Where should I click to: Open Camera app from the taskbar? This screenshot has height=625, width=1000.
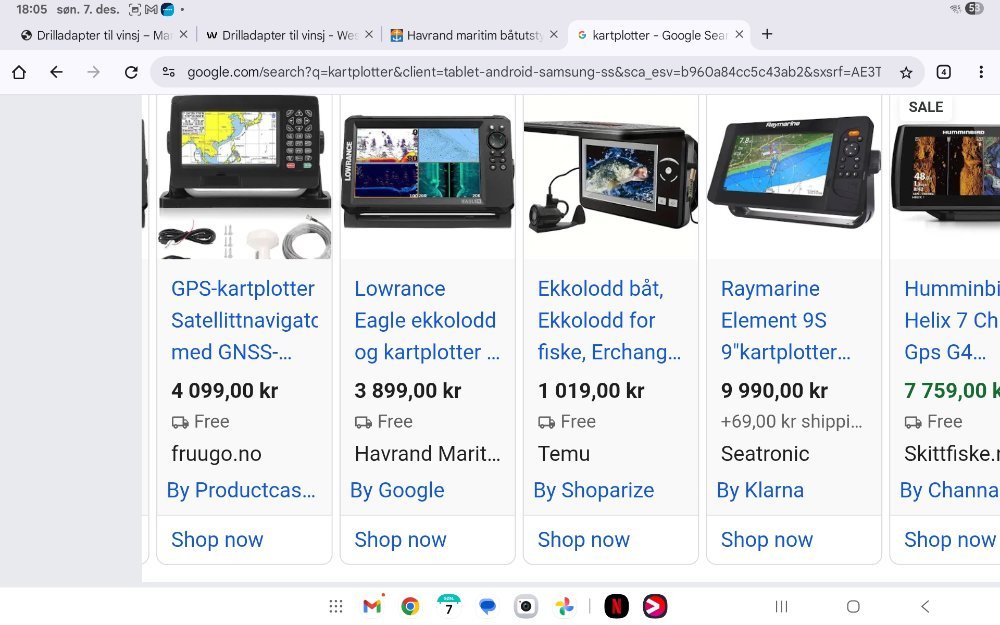(526, 606)
